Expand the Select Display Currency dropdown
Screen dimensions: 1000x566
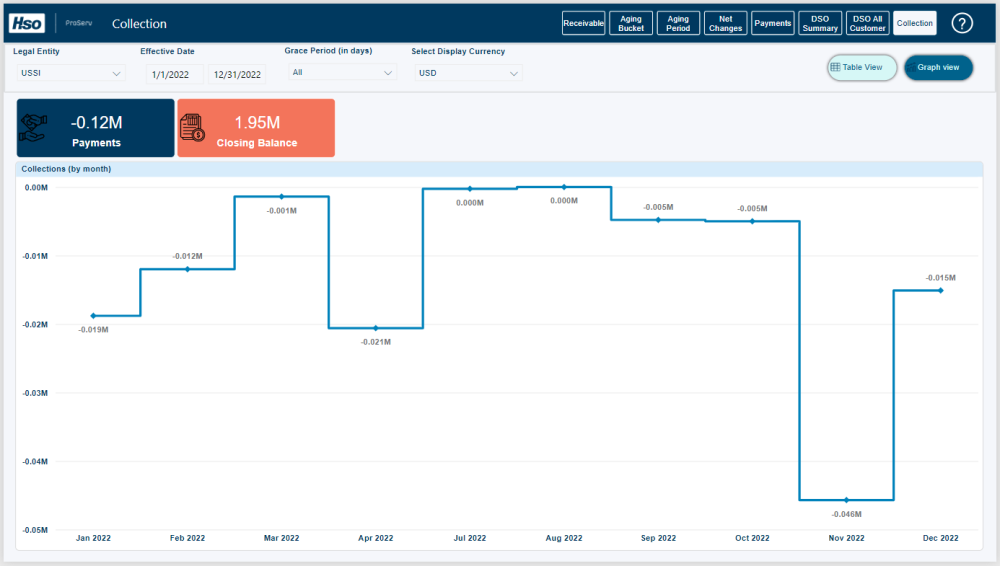tap(468, 73)
